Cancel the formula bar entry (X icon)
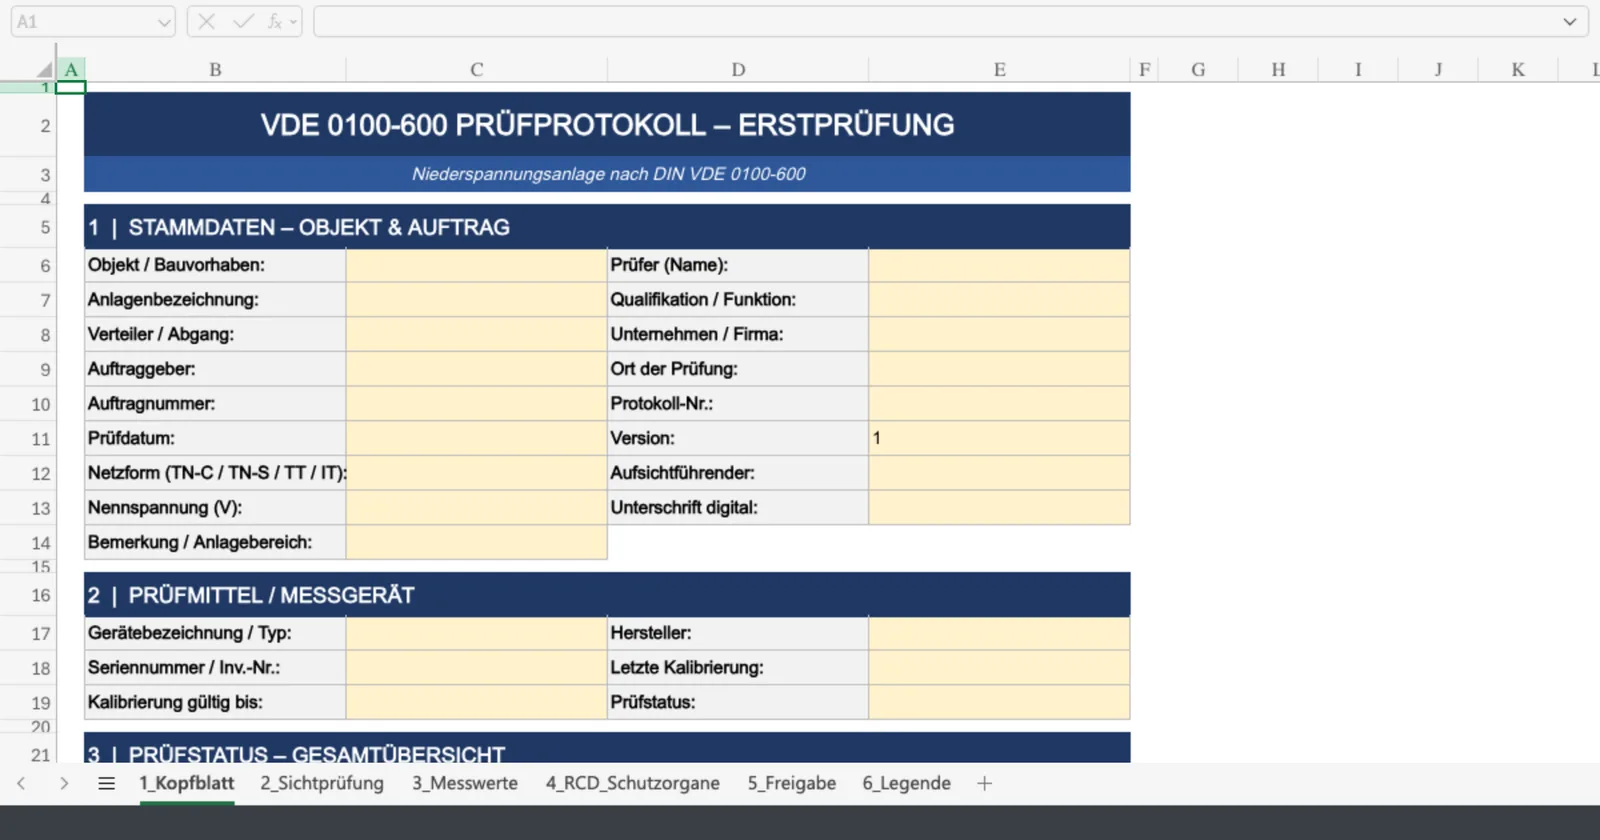Viewport: 1600px width, 840px height. [x=207, y=21]
